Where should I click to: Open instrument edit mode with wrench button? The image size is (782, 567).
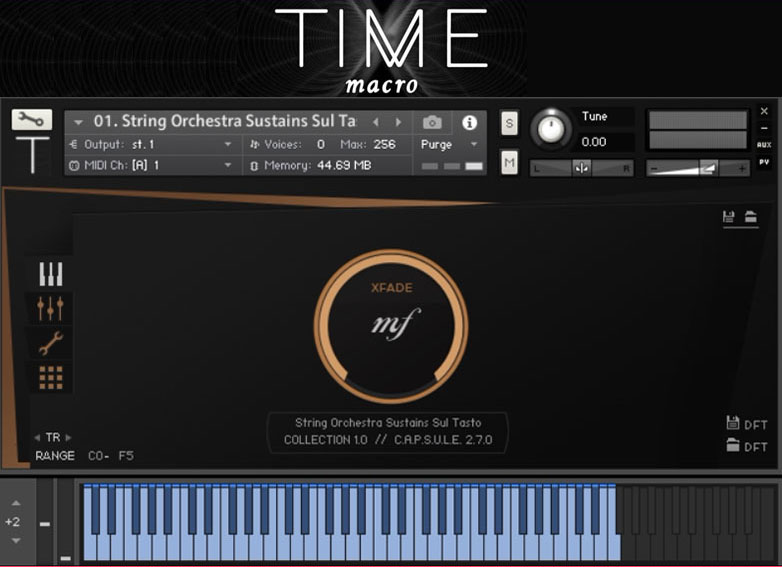(31, 120)
